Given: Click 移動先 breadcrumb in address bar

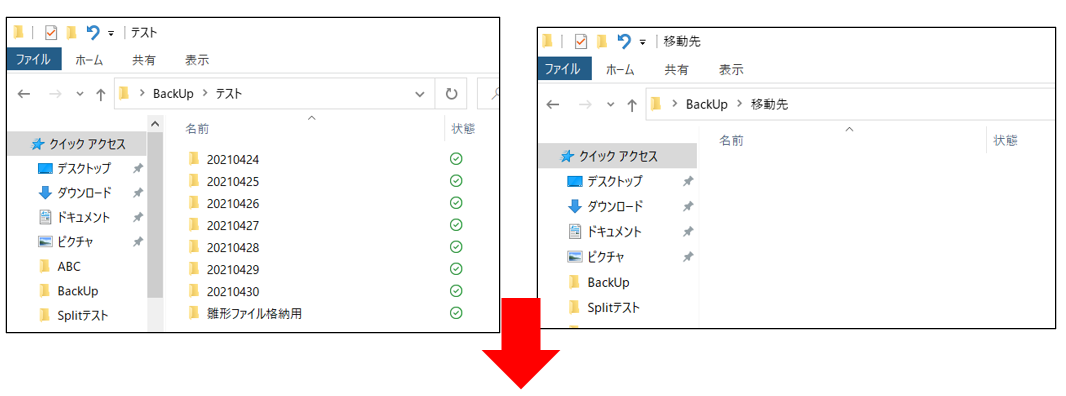Looking at the screenshot, I should click(769, 104).
